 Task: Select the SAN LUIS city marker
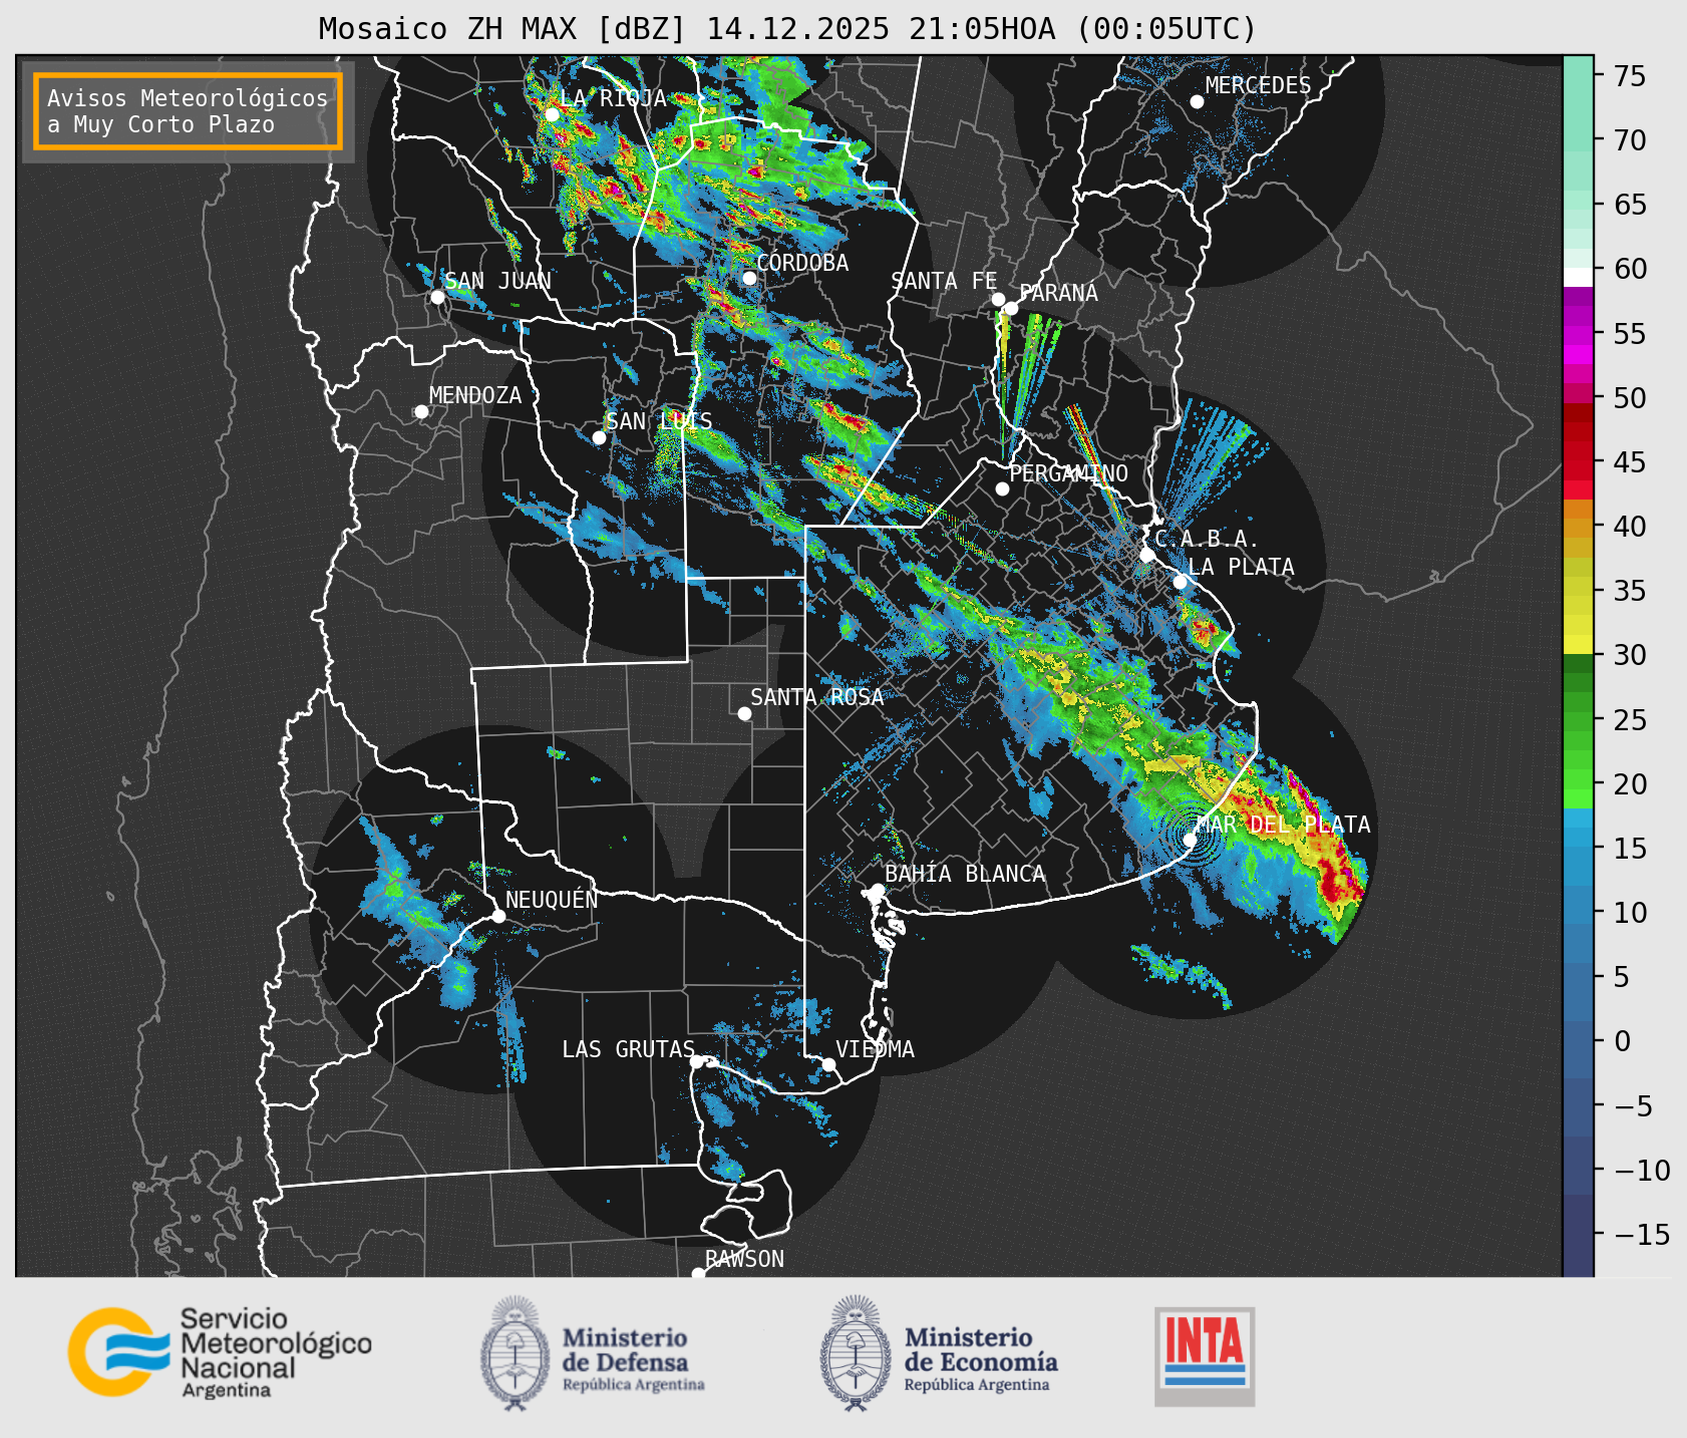[599, 438]
